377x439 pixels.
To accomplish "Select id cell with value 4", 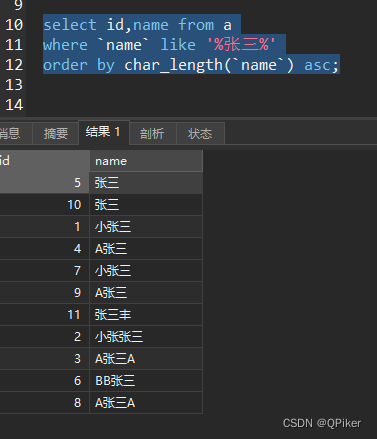I will pos(44,249).
